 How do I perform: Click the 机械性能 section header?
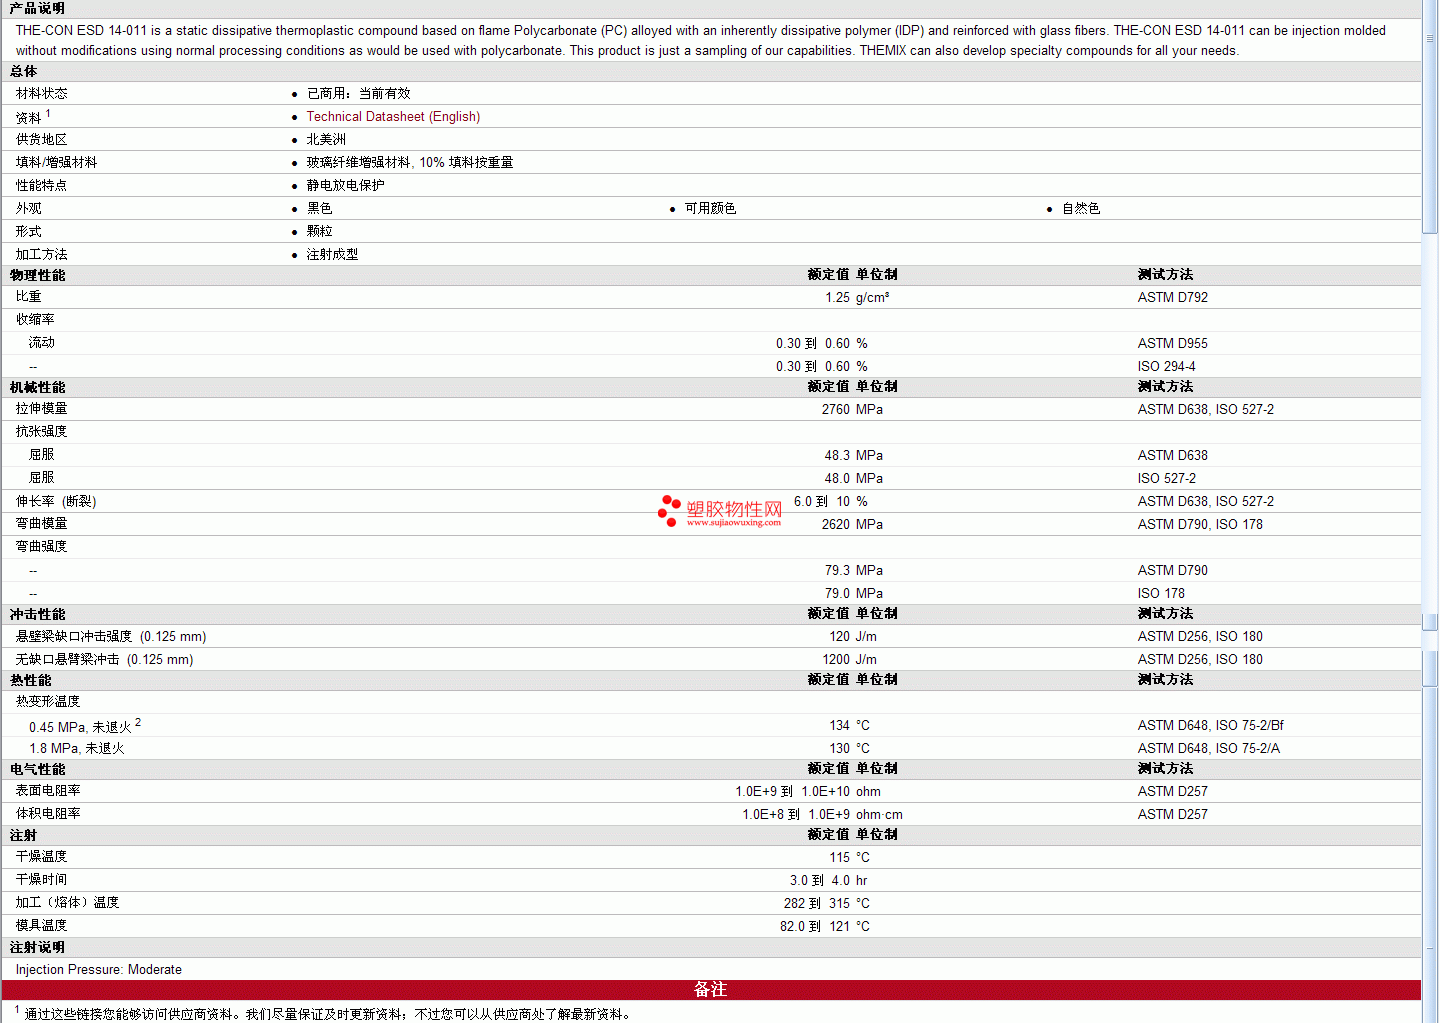pyautogui.click(x=37, y=387)
